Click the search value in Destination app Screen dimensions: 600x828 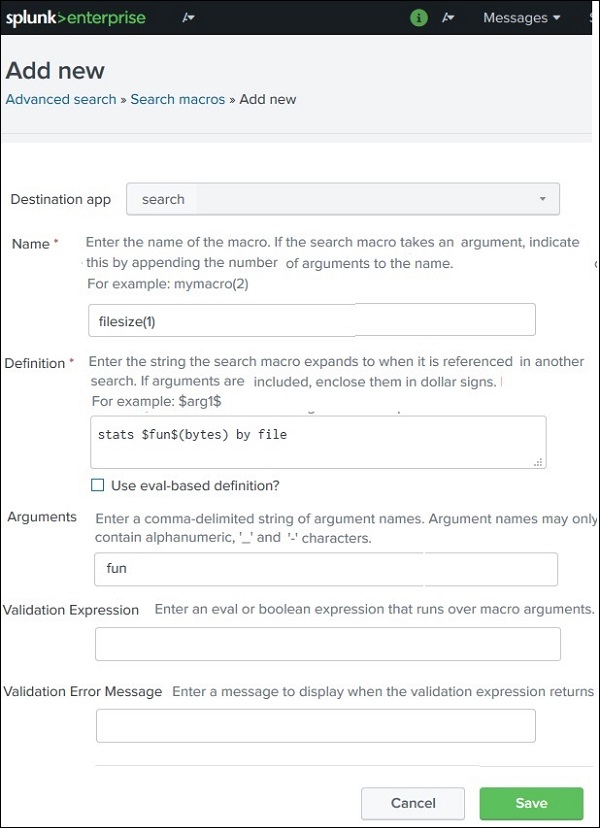pos(163,199)
